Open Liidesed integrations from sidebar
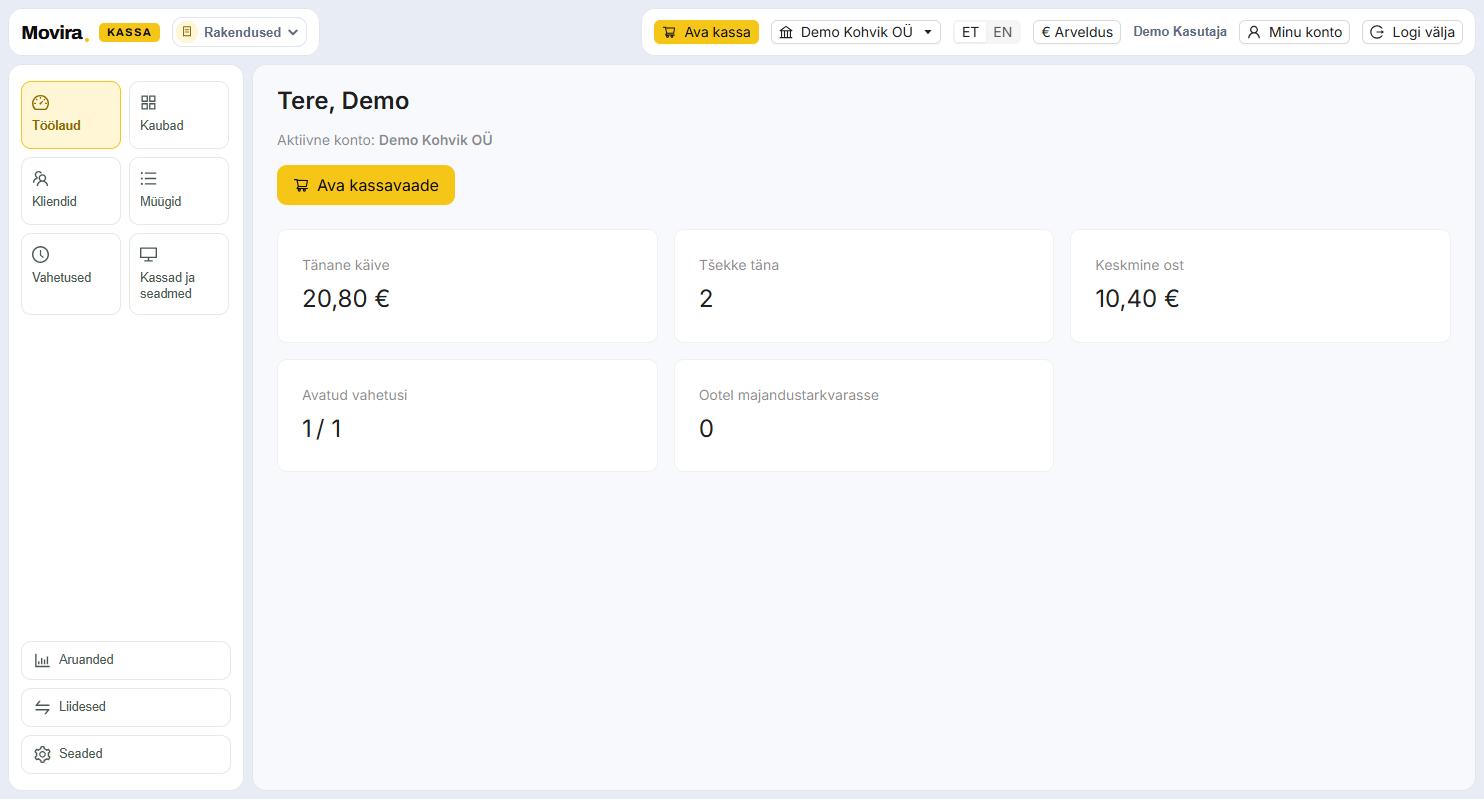This screenshot has width=1484, height=799. pos(126,707)
